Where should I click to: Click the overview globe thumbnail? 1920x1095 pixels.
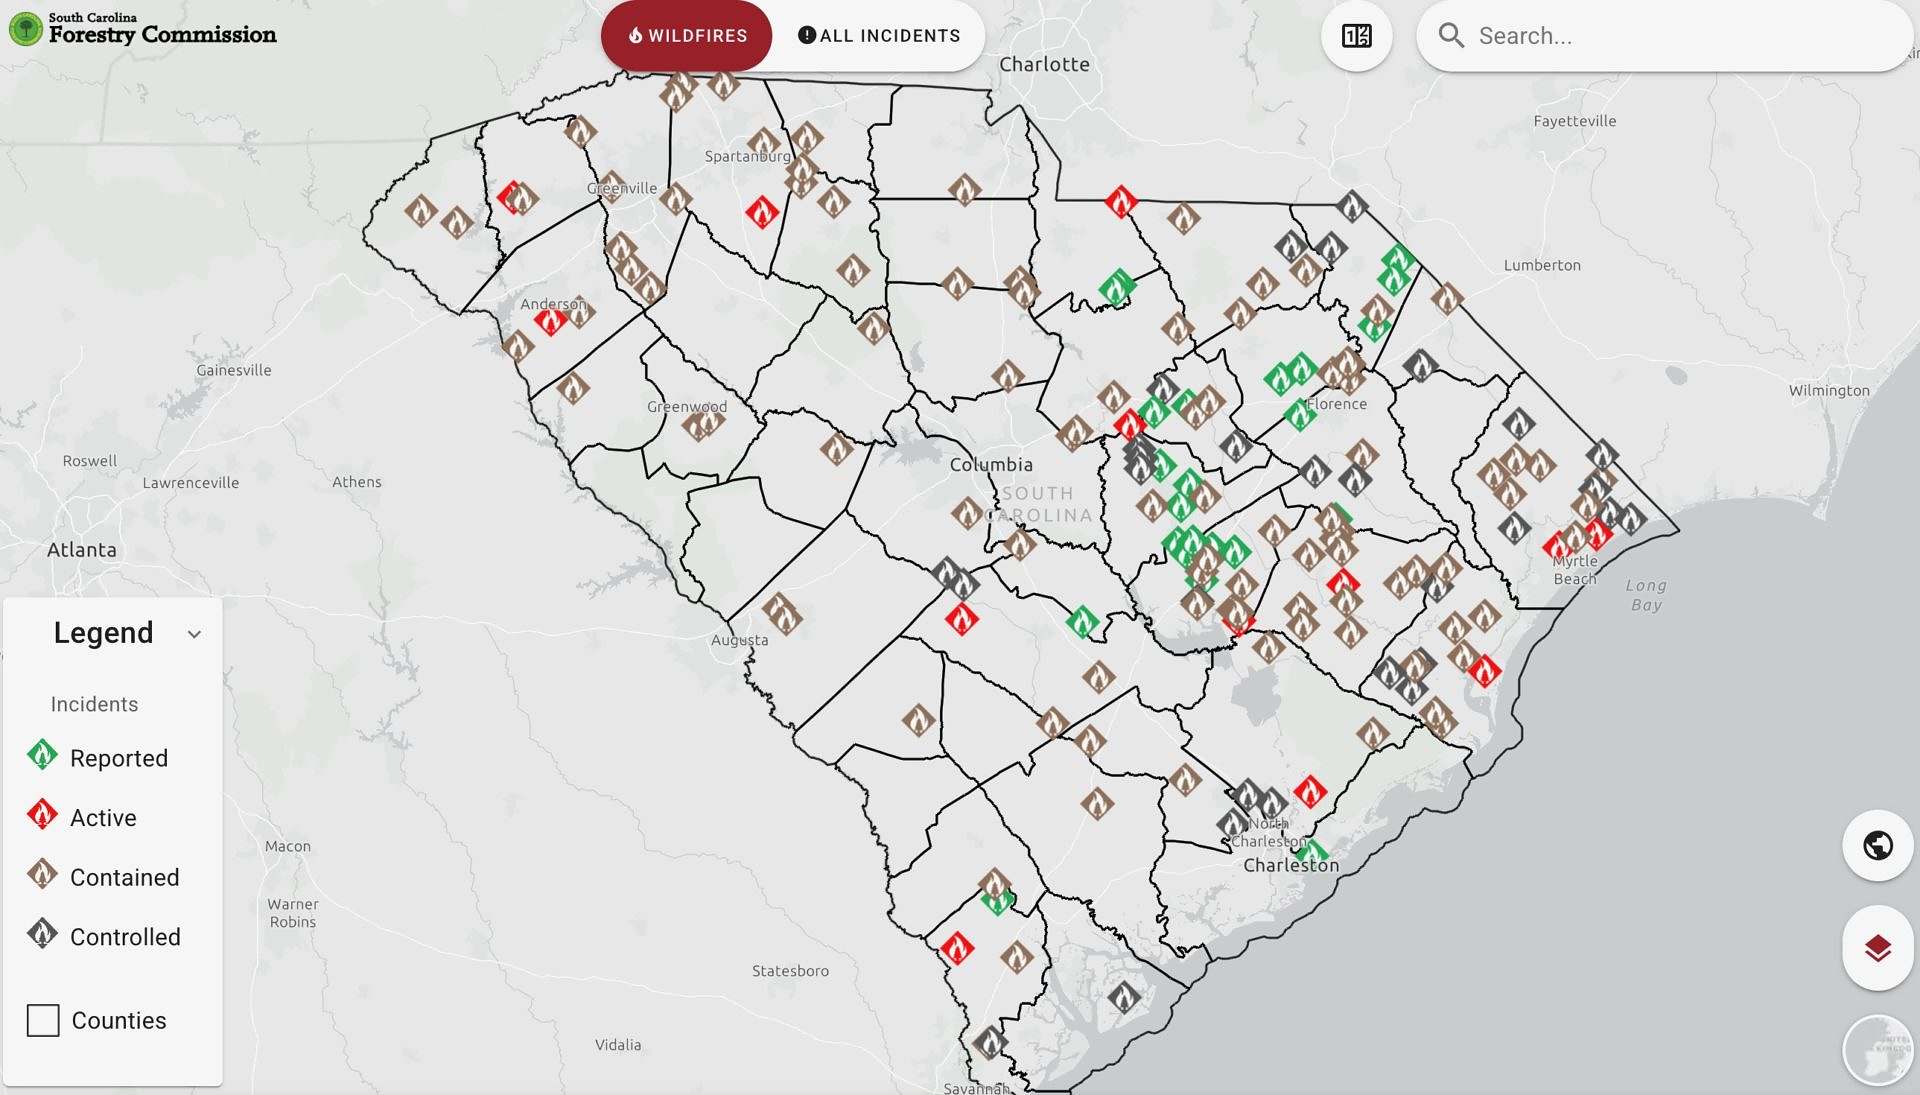(1877, 1050)
